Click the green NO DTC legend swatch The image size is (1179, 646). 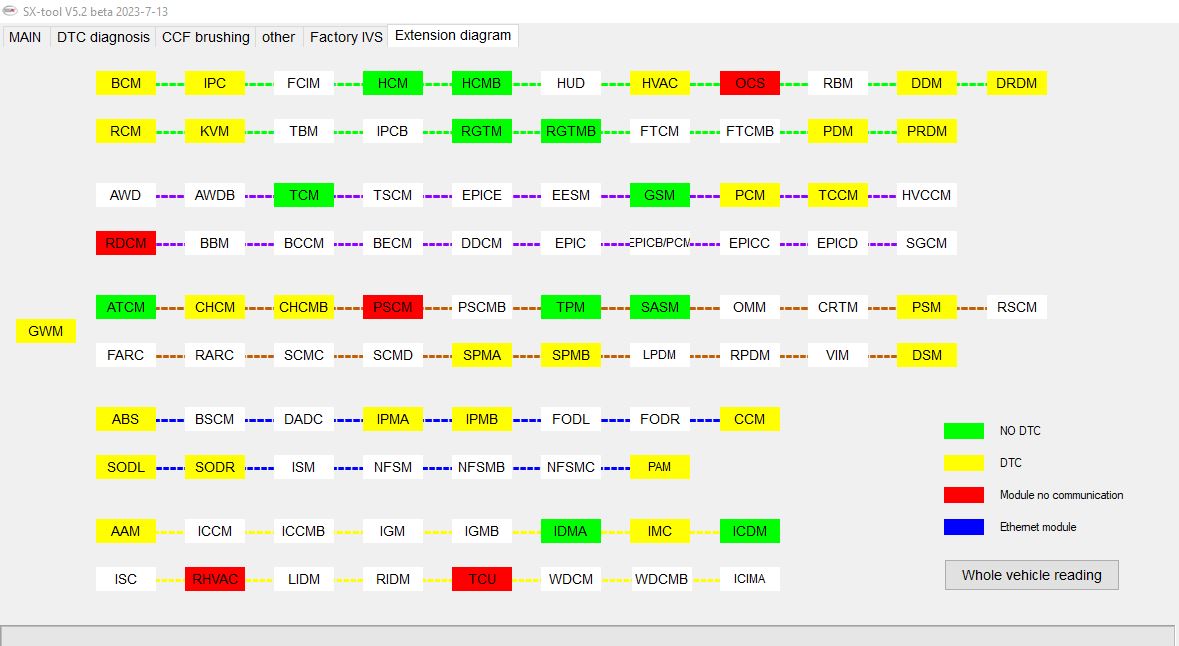[963, 431]
